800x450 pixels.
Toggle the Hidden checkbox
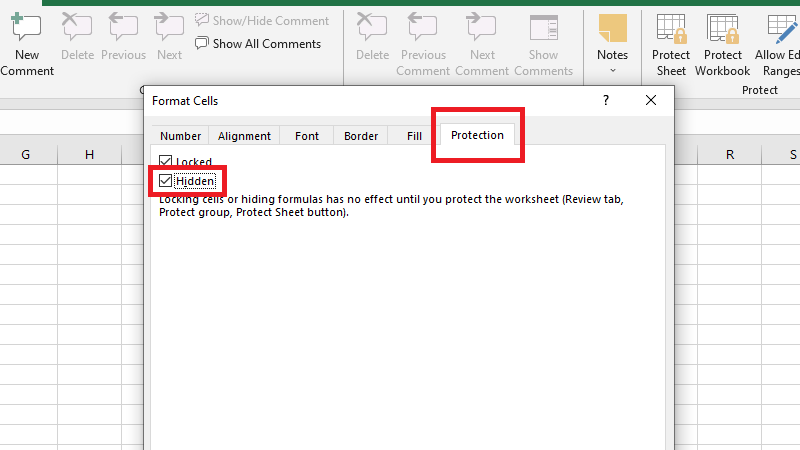click(x=166, y=181)
